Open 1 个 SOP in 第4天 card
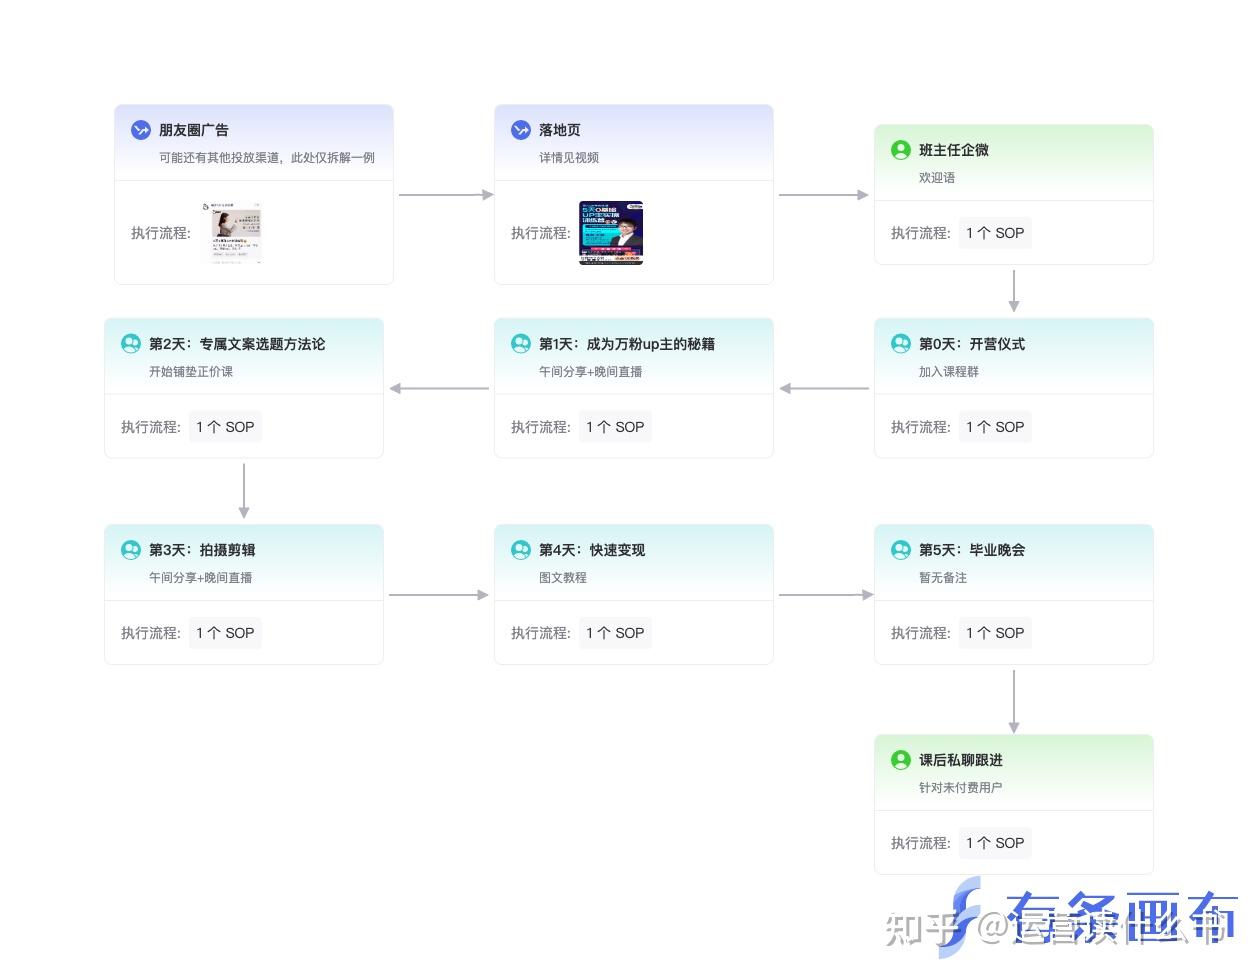The image size is (1258, 979). click(615, 633)
